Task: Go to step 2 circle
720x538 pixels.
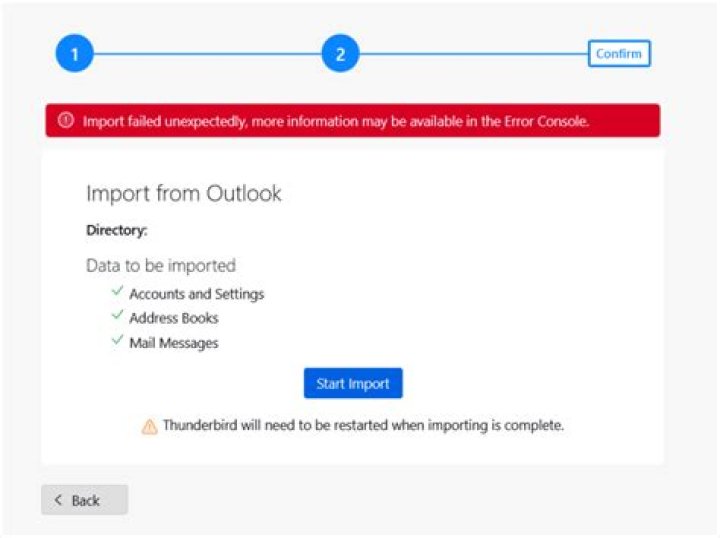Action: tap(340, 54)
